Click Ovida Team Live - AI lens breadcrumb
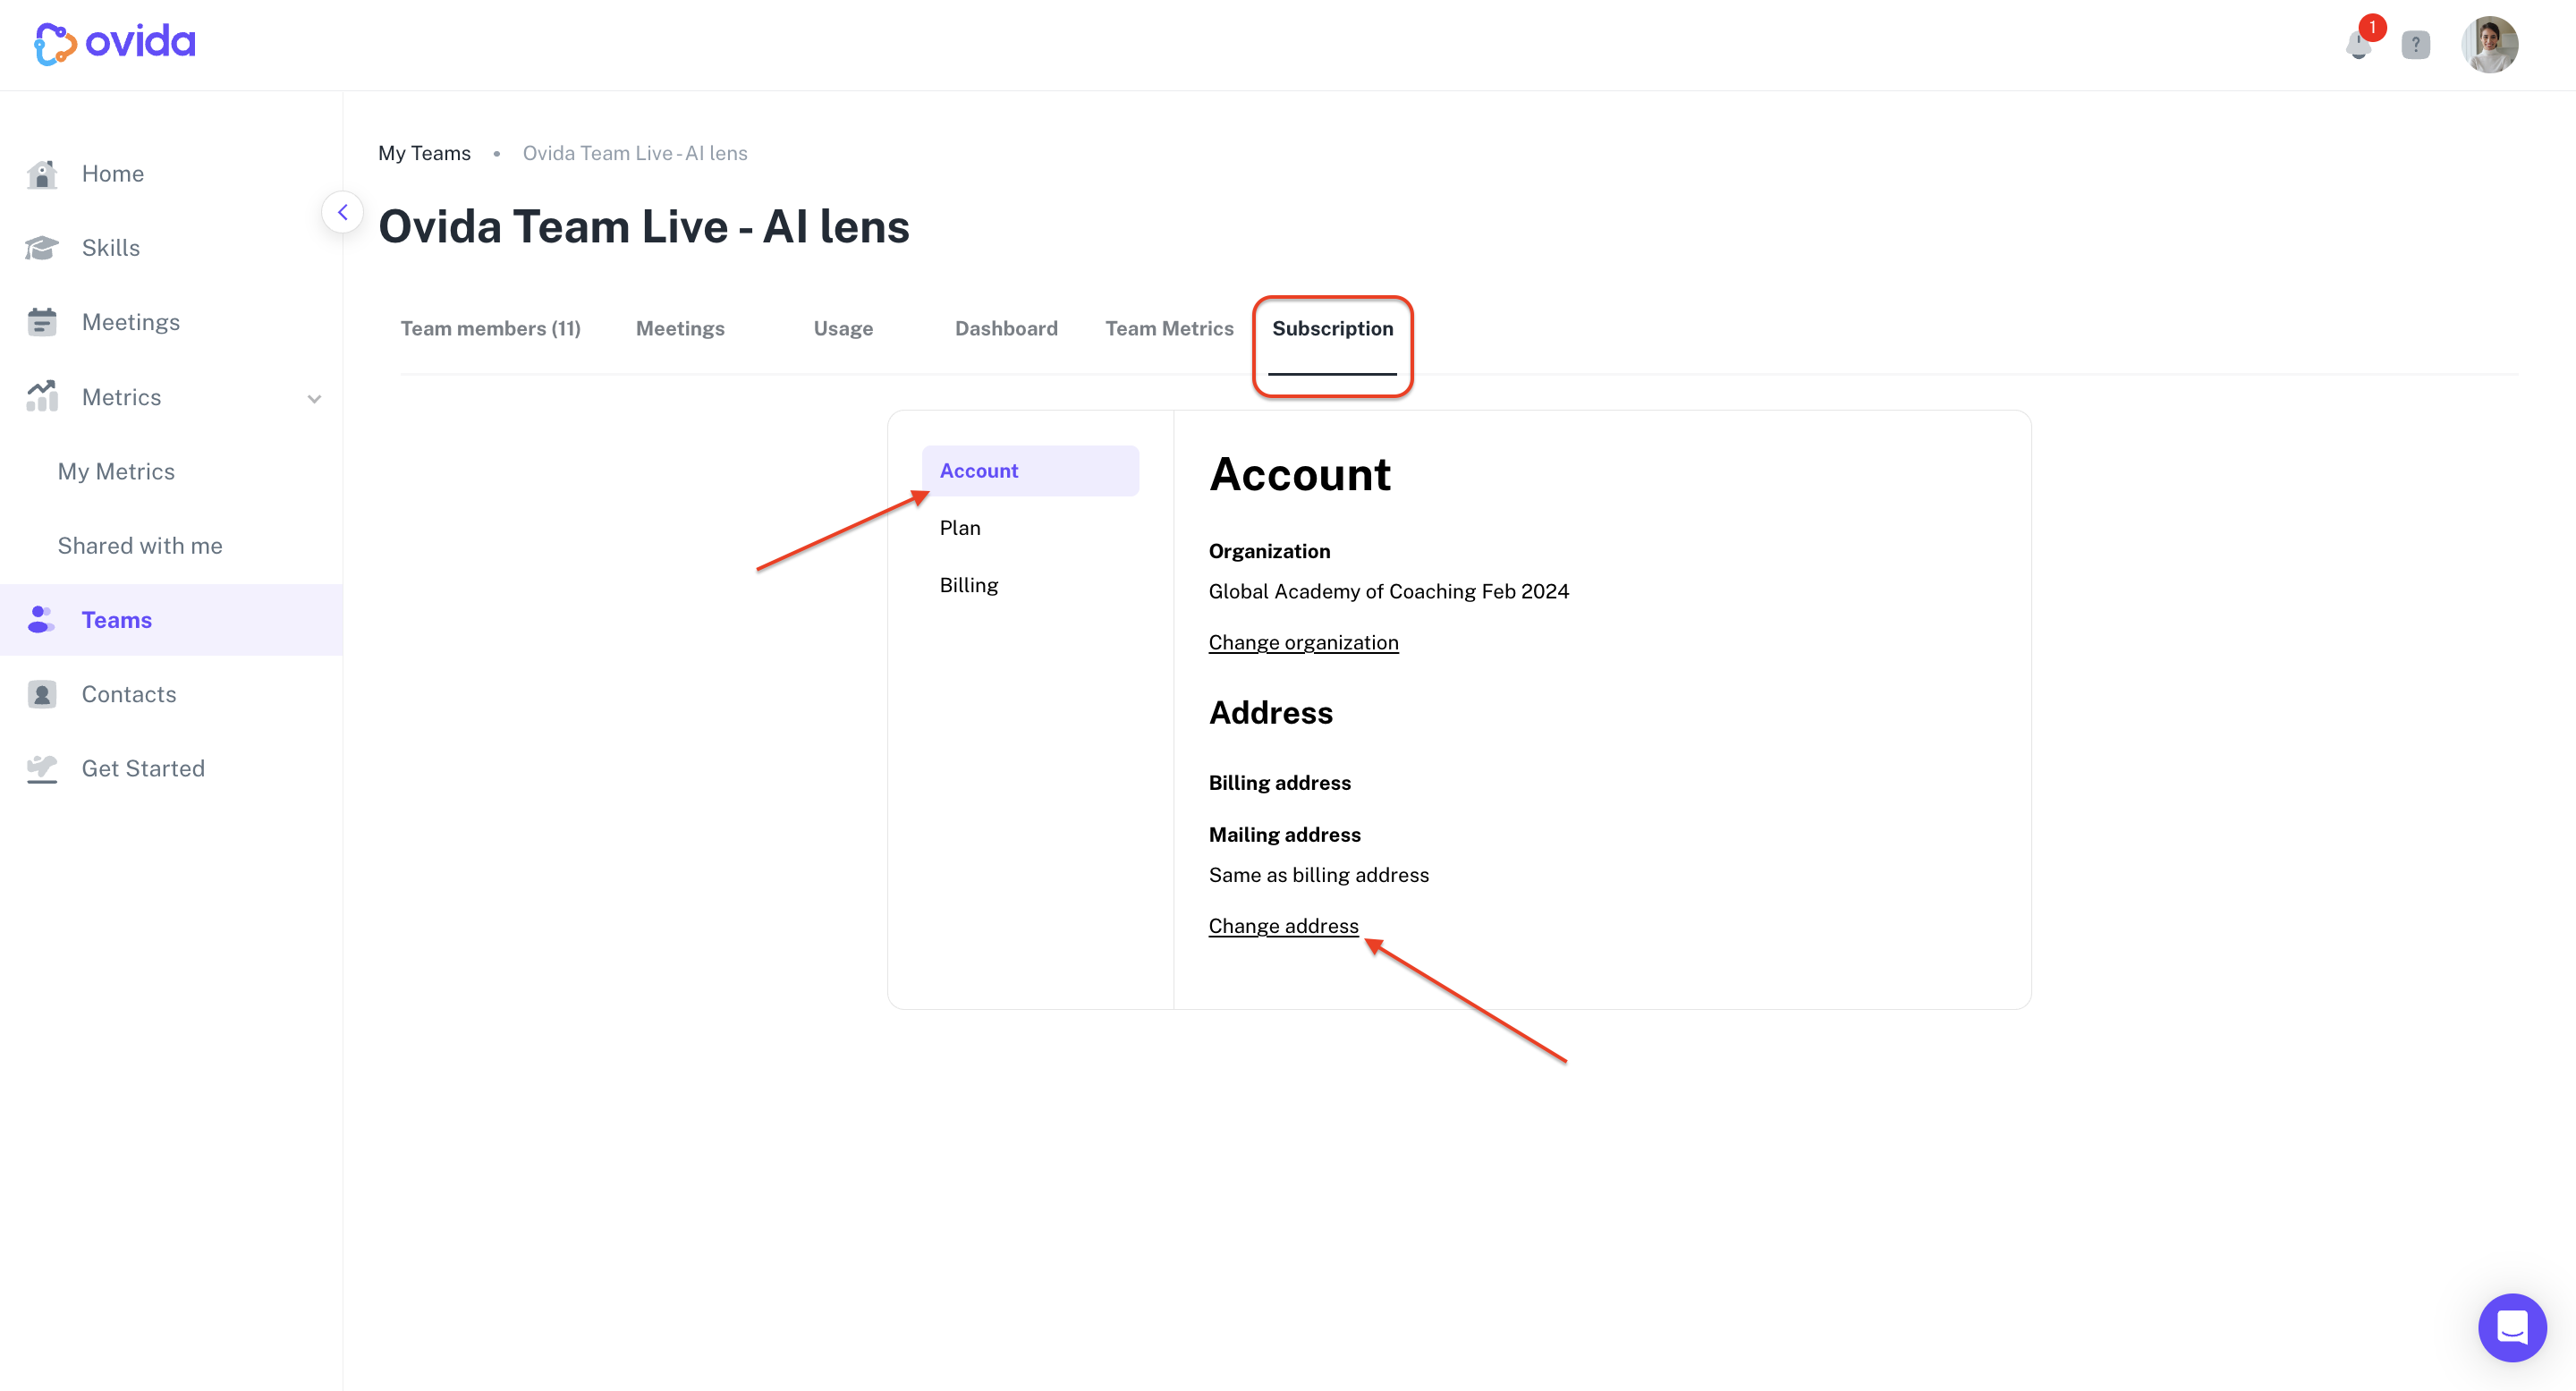2576x1391 pixels. tap(635, 153)
